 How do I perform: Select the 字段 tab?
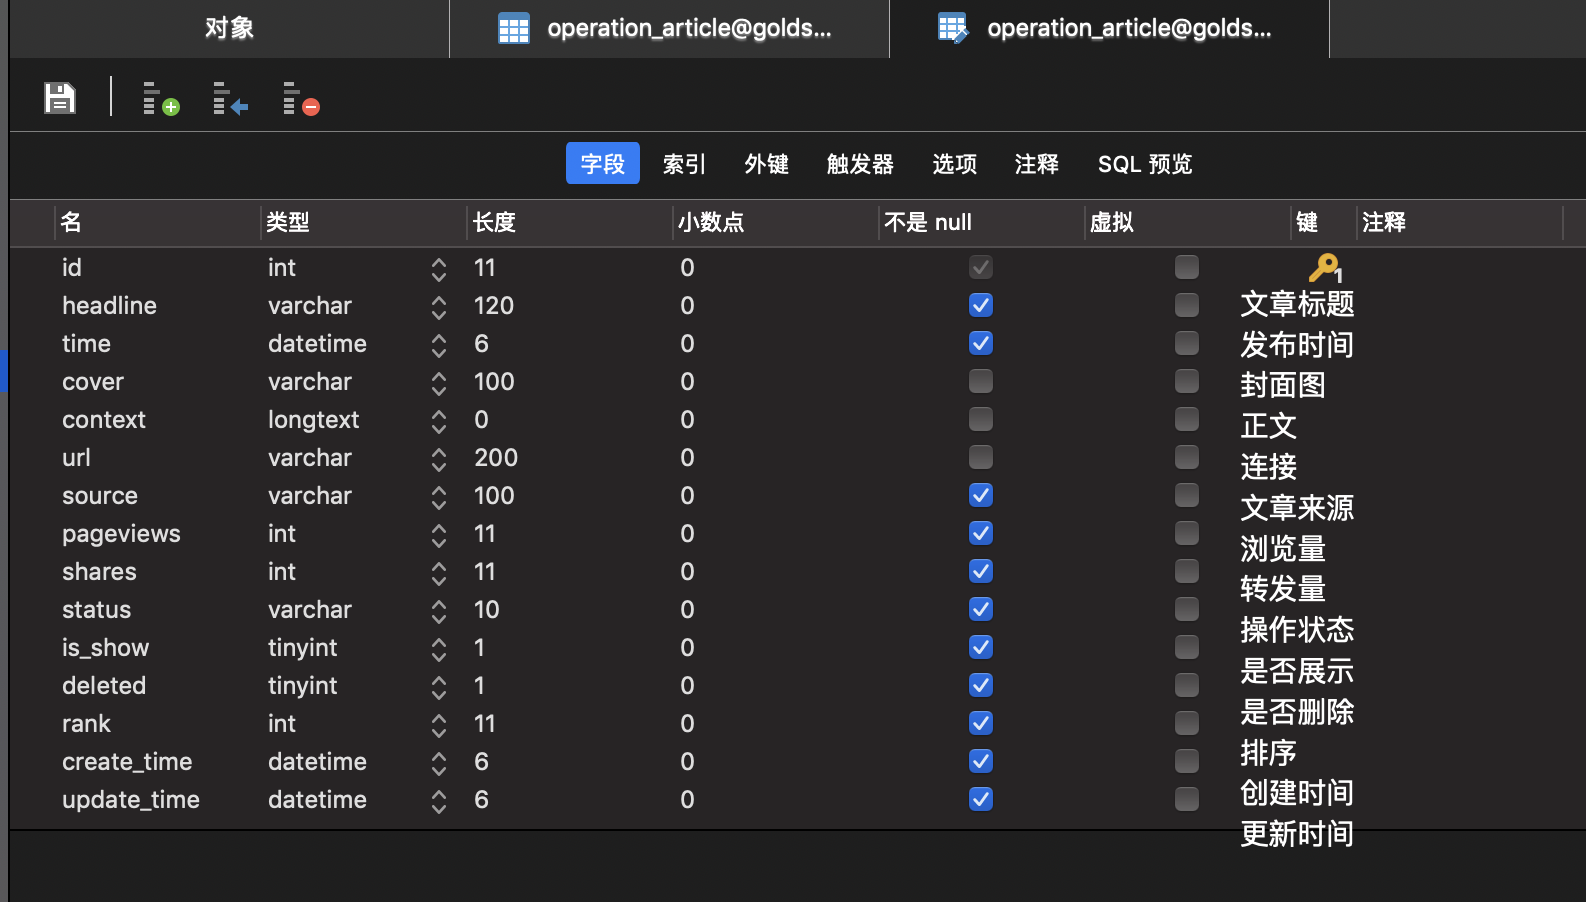[x=603, y=163]
